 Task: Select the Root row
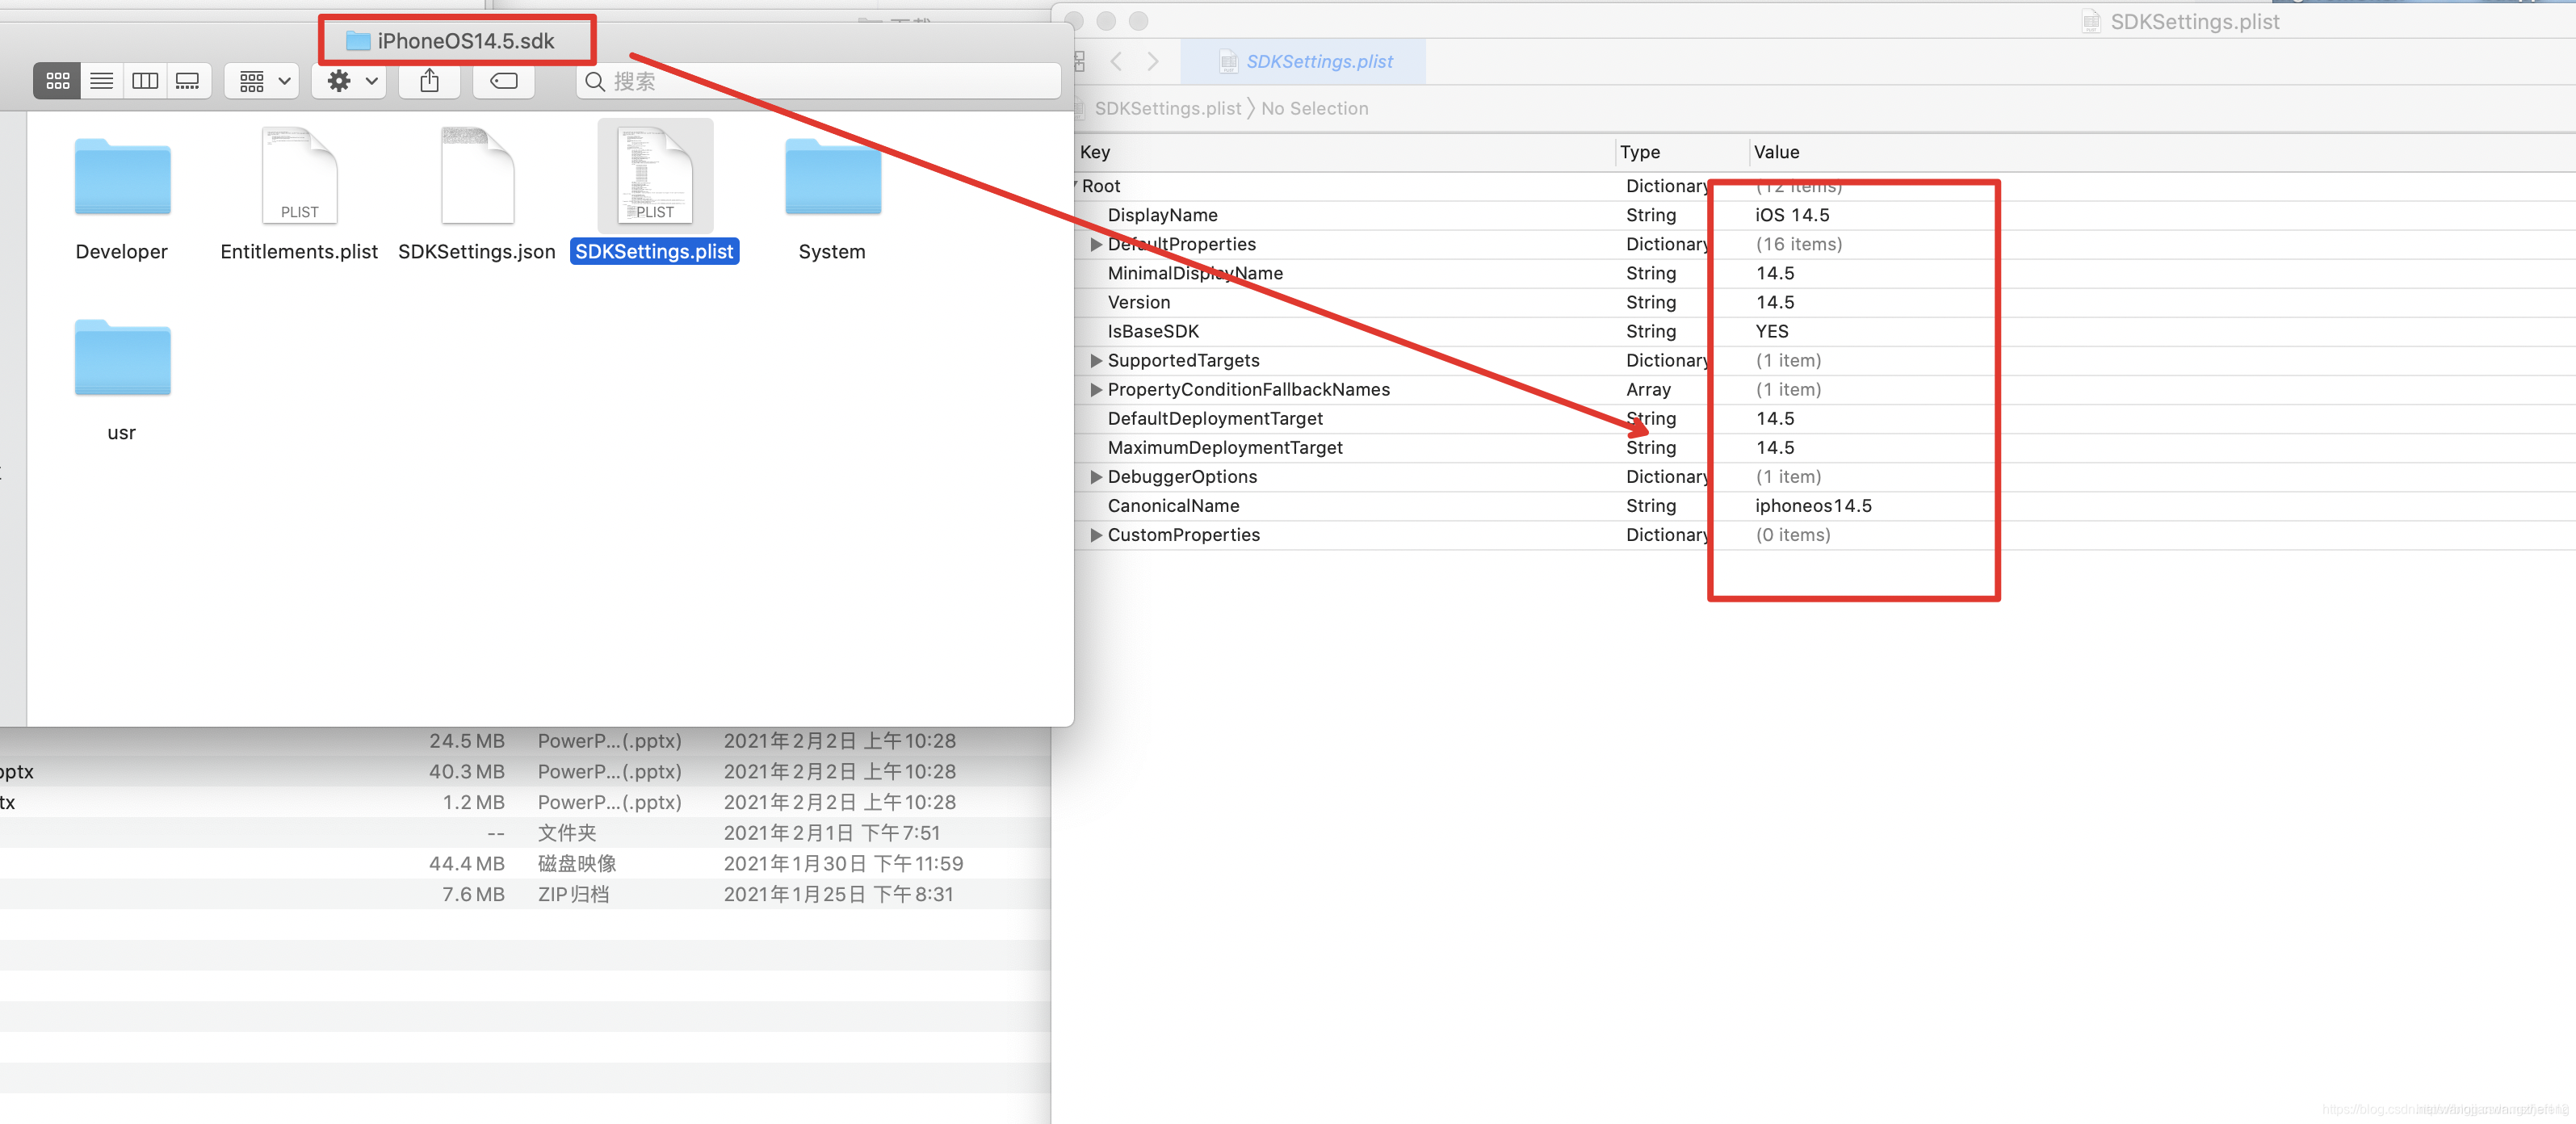[1824, 186]
